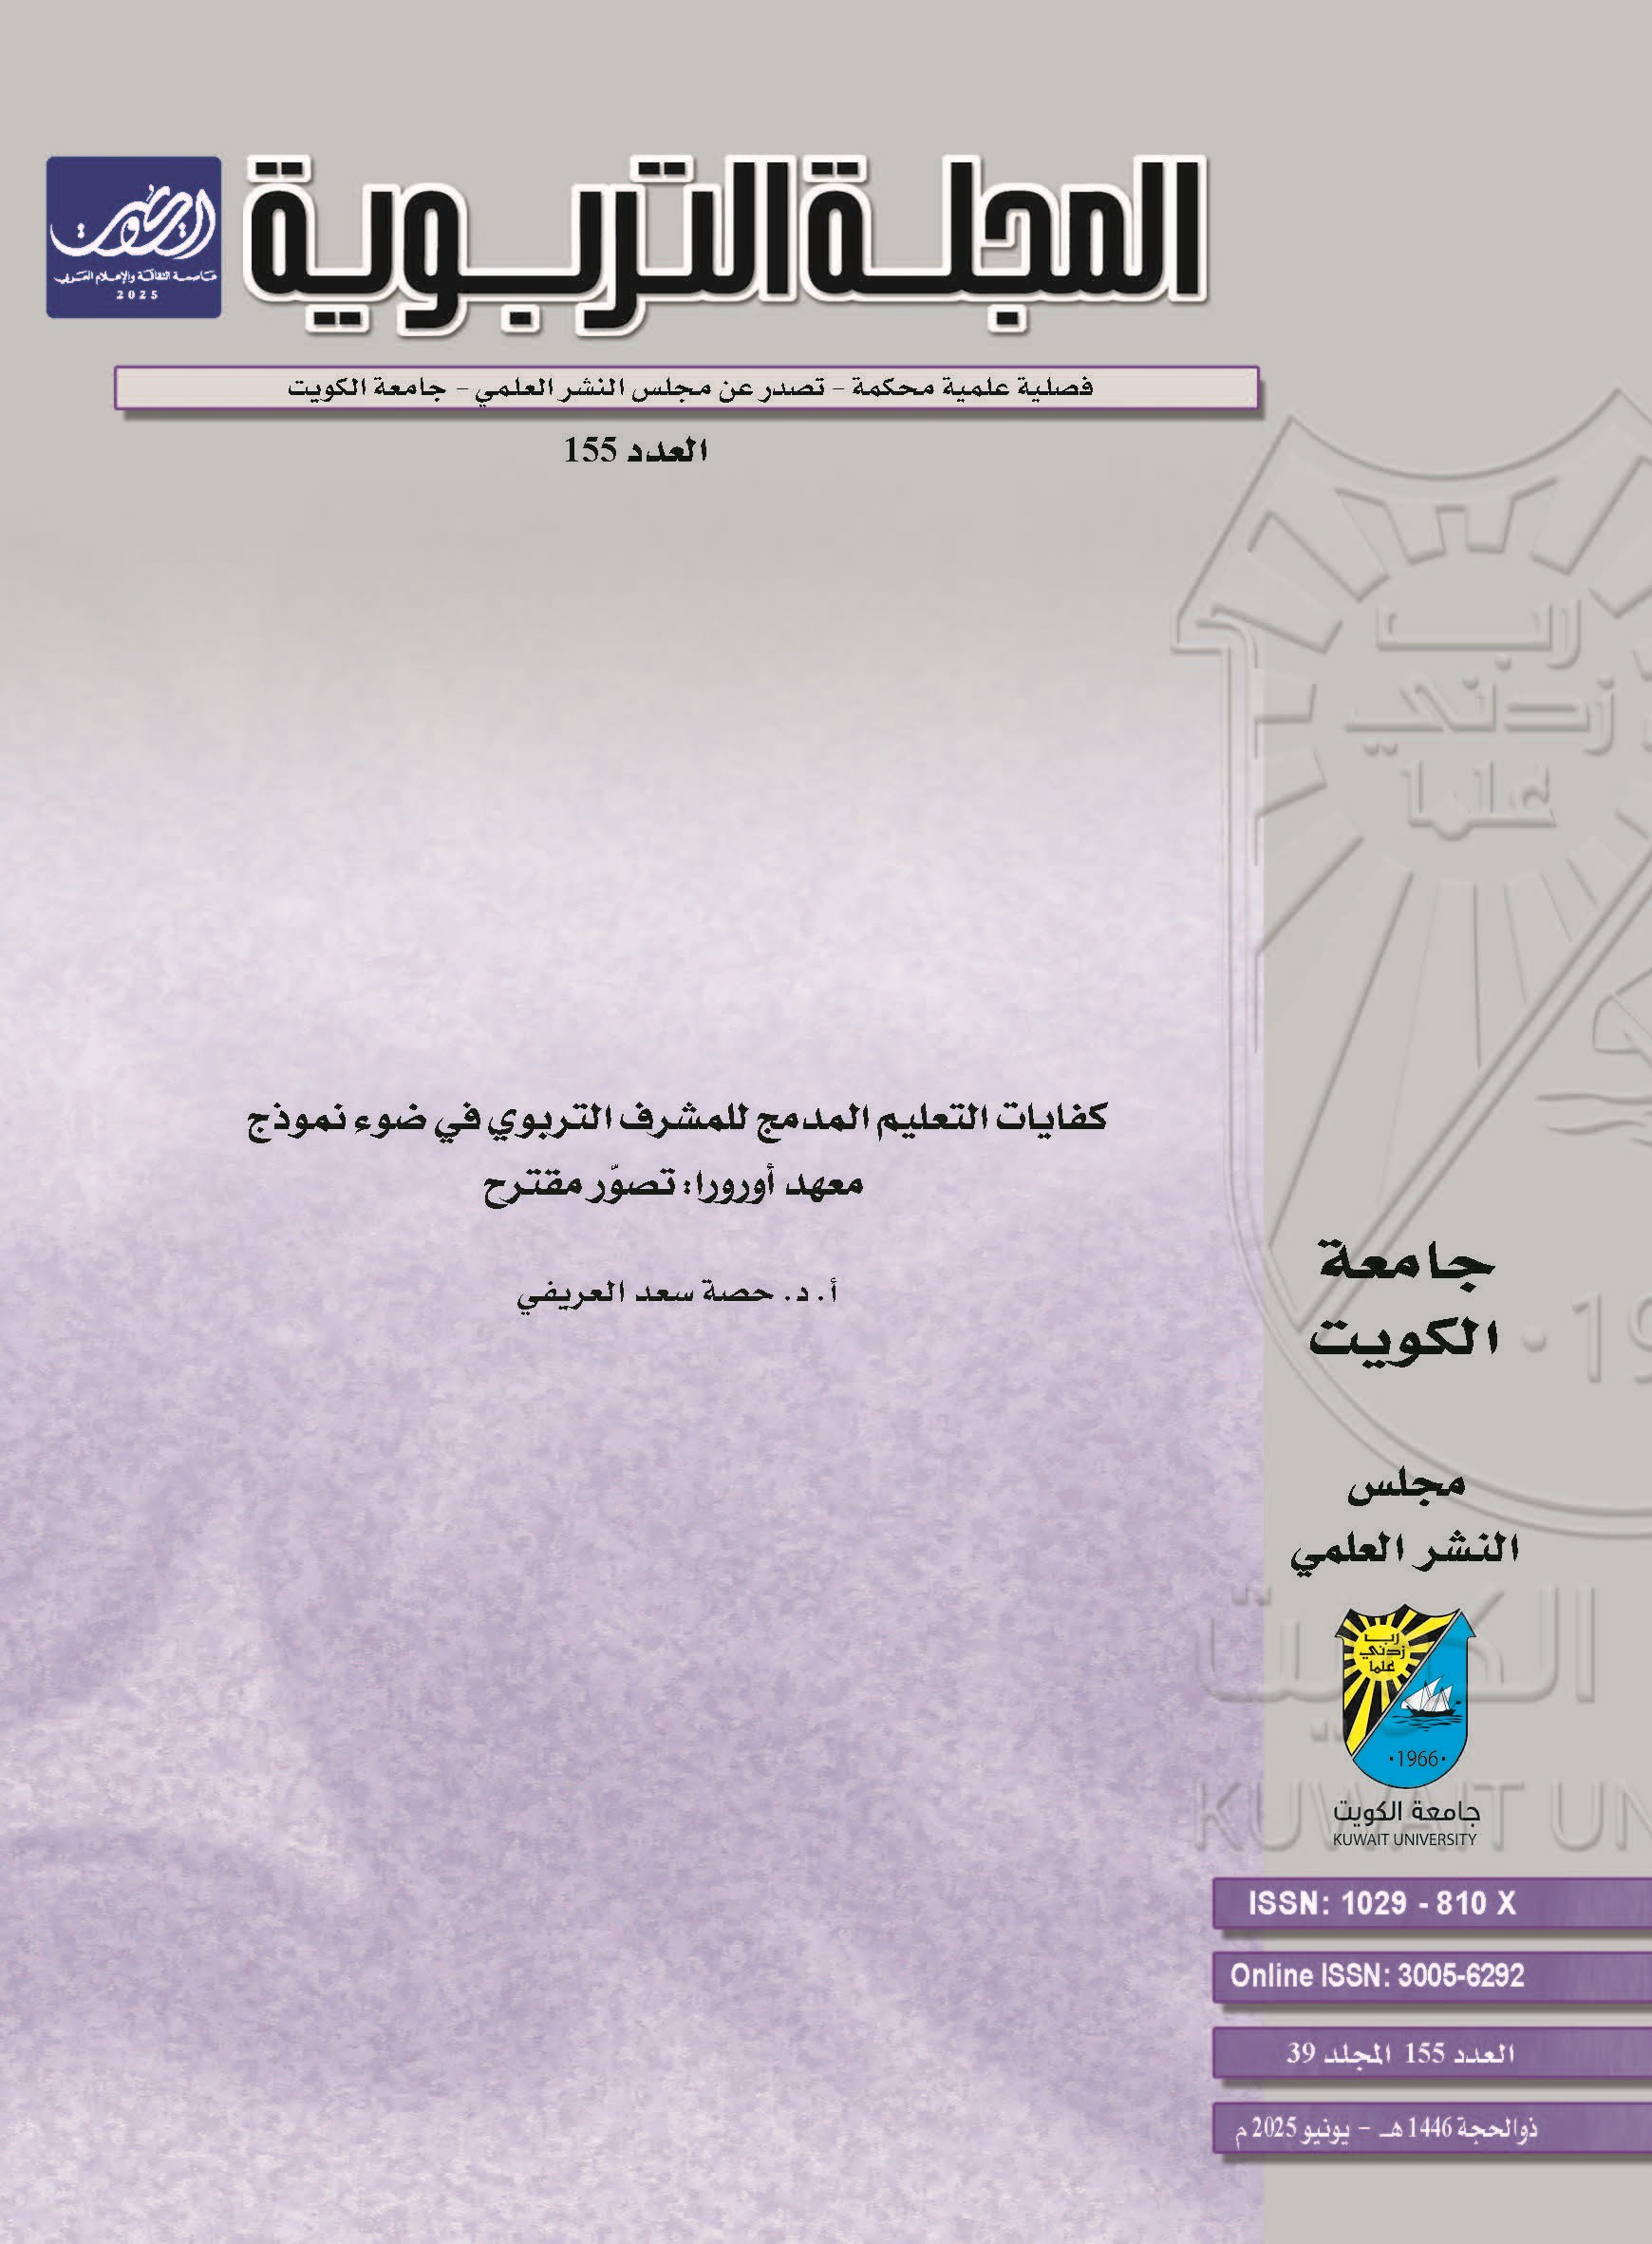Click the 2025 year inside the blue badge

click(x=133, y=297)
